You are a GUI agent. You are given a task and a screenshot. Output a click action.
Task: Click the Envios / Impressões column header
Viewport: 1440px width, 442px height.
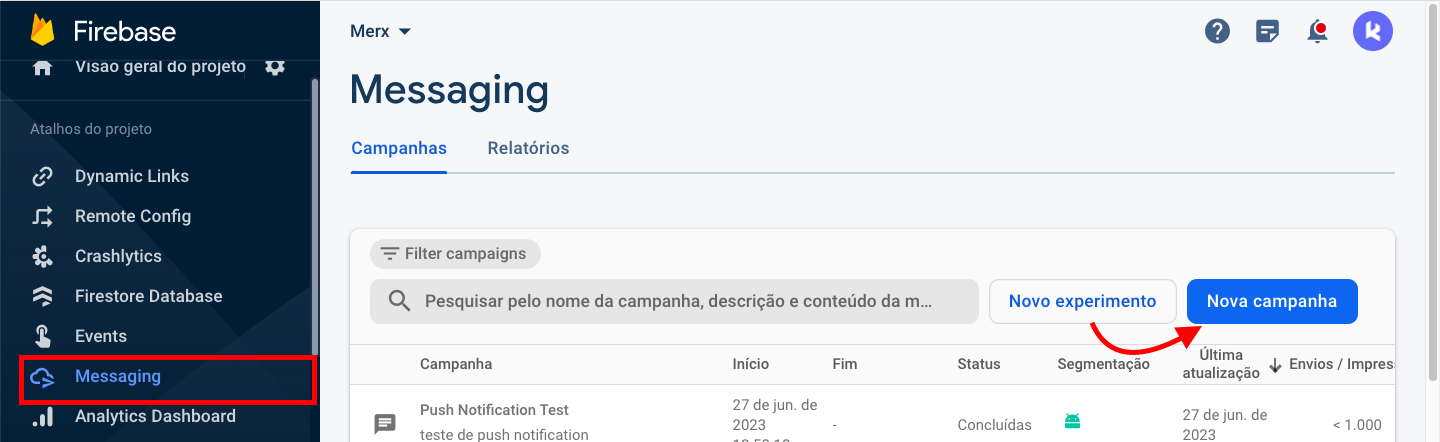[1342, 365]
